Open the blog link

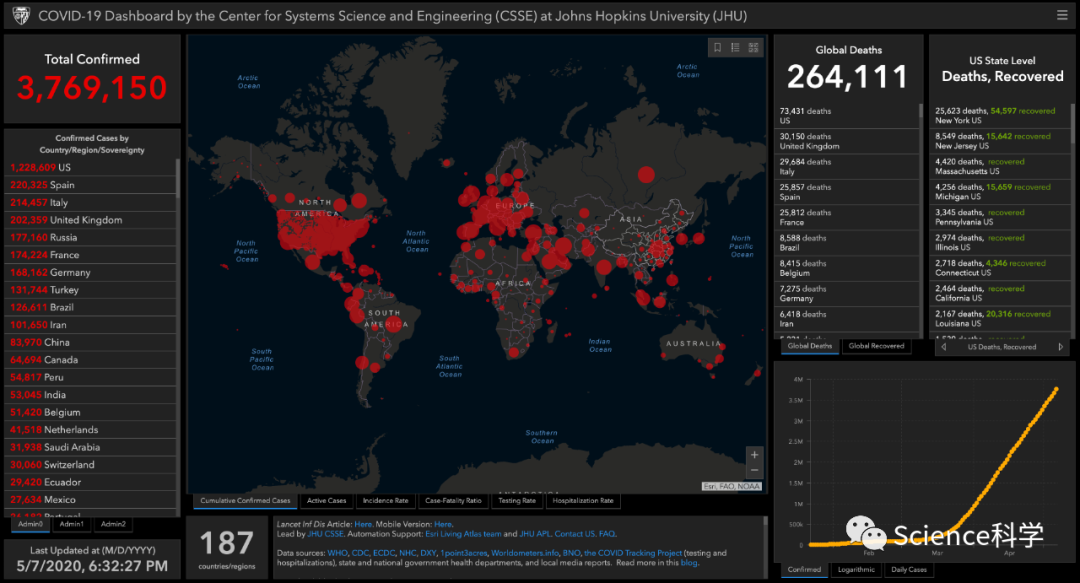click(x=688, y=563)
